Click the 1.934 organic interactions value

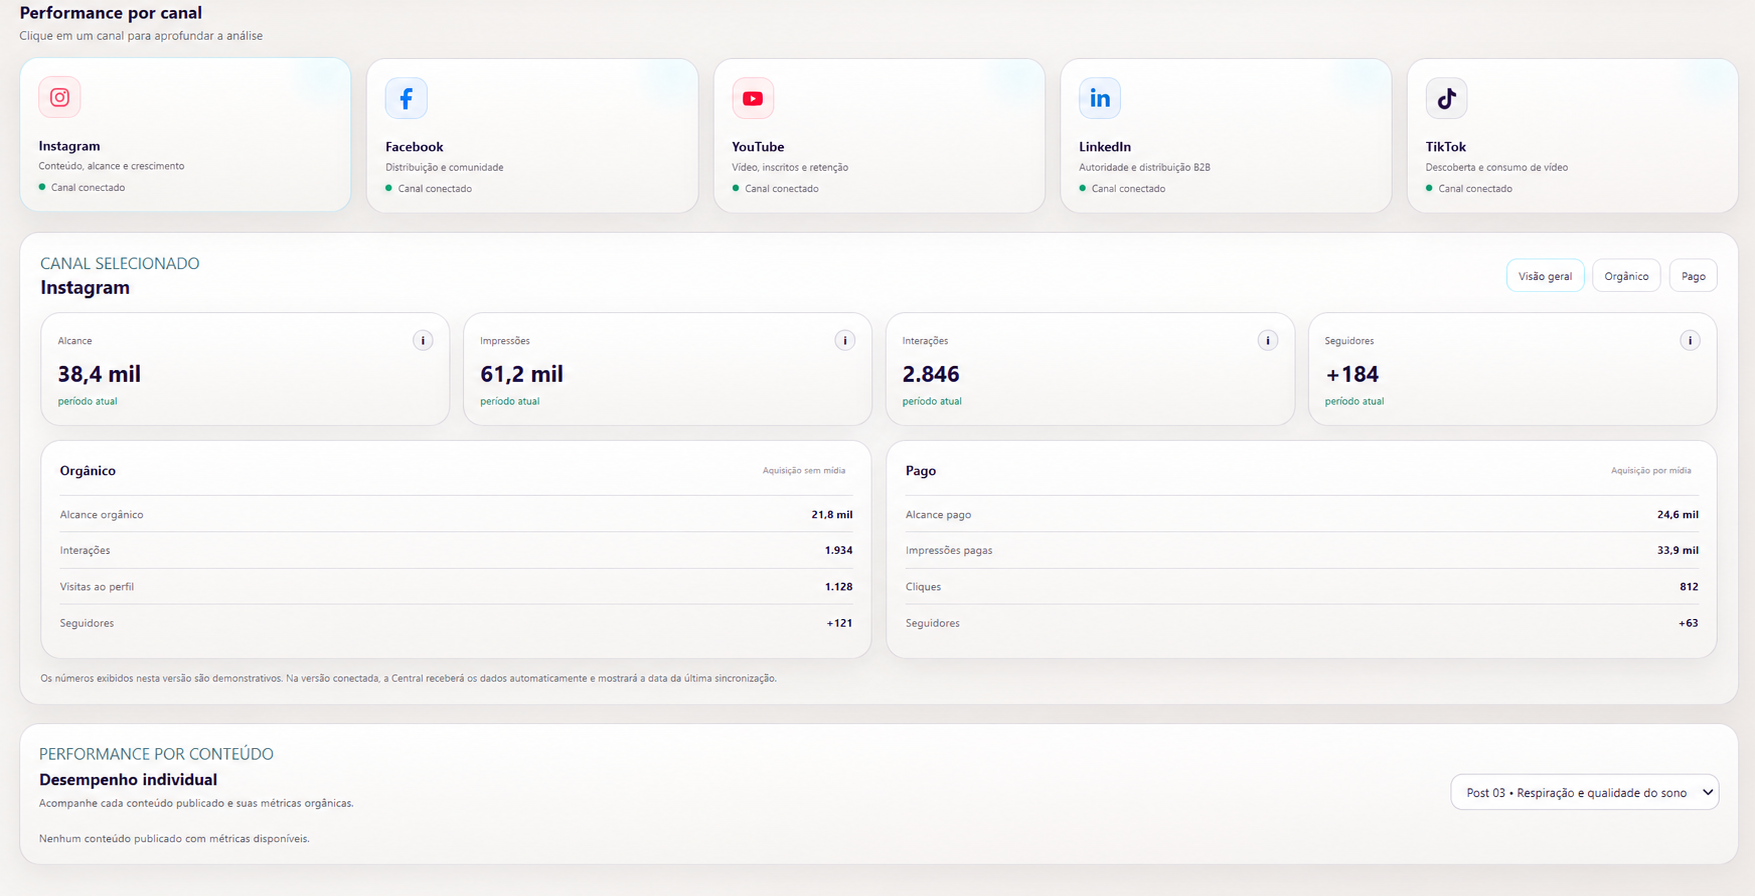click(839, 551)
